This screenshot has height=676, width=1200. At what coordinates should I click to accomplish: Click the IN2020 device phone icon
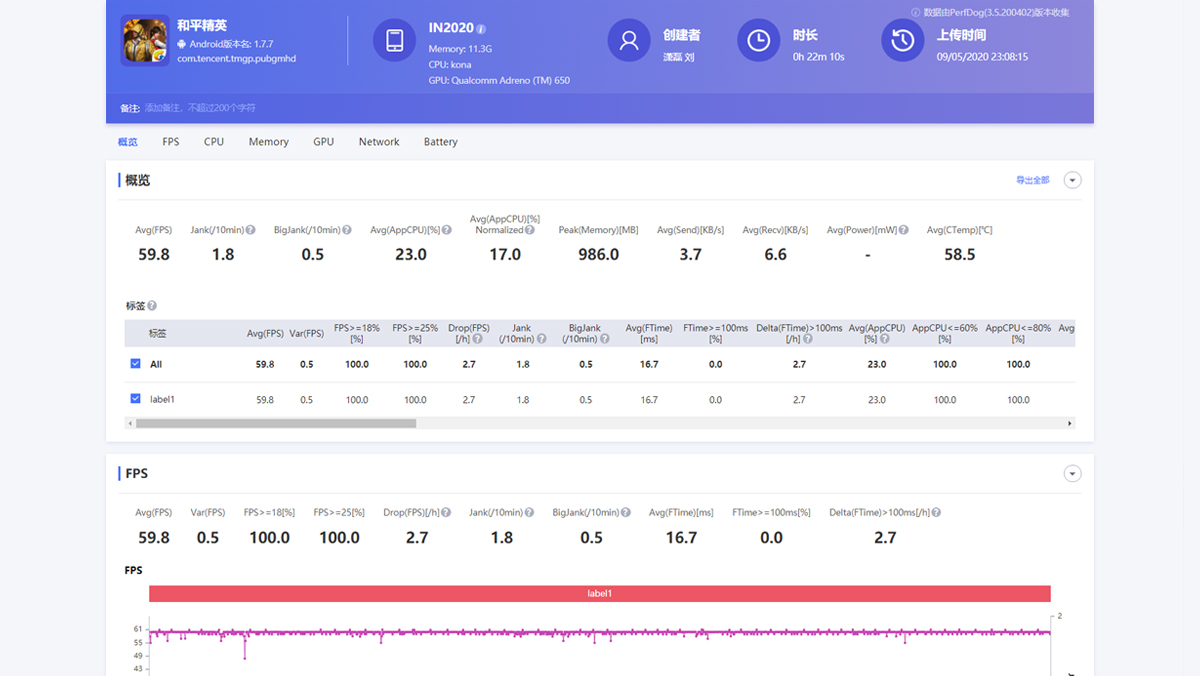pos(394,40)
